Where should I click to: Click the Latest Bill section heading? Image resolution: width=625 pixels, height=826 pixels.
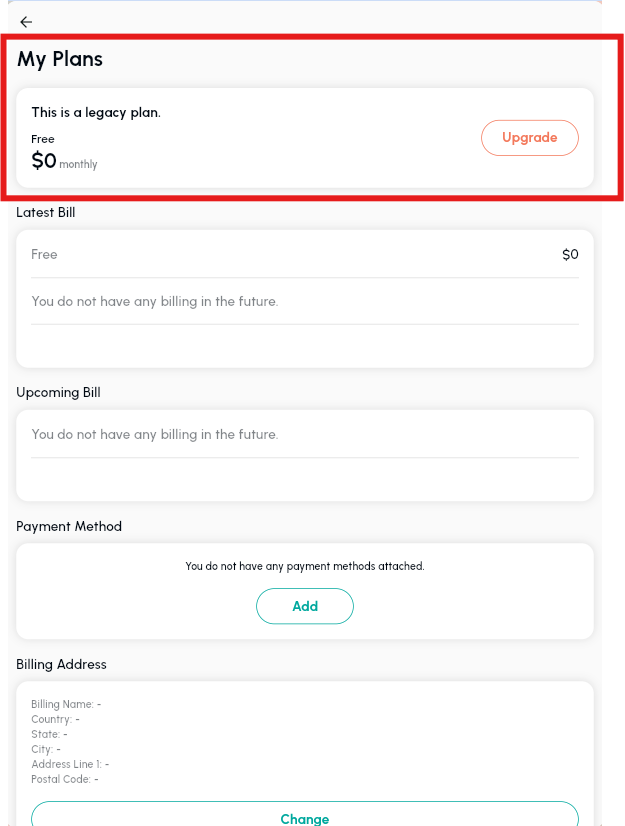(46, 212)
